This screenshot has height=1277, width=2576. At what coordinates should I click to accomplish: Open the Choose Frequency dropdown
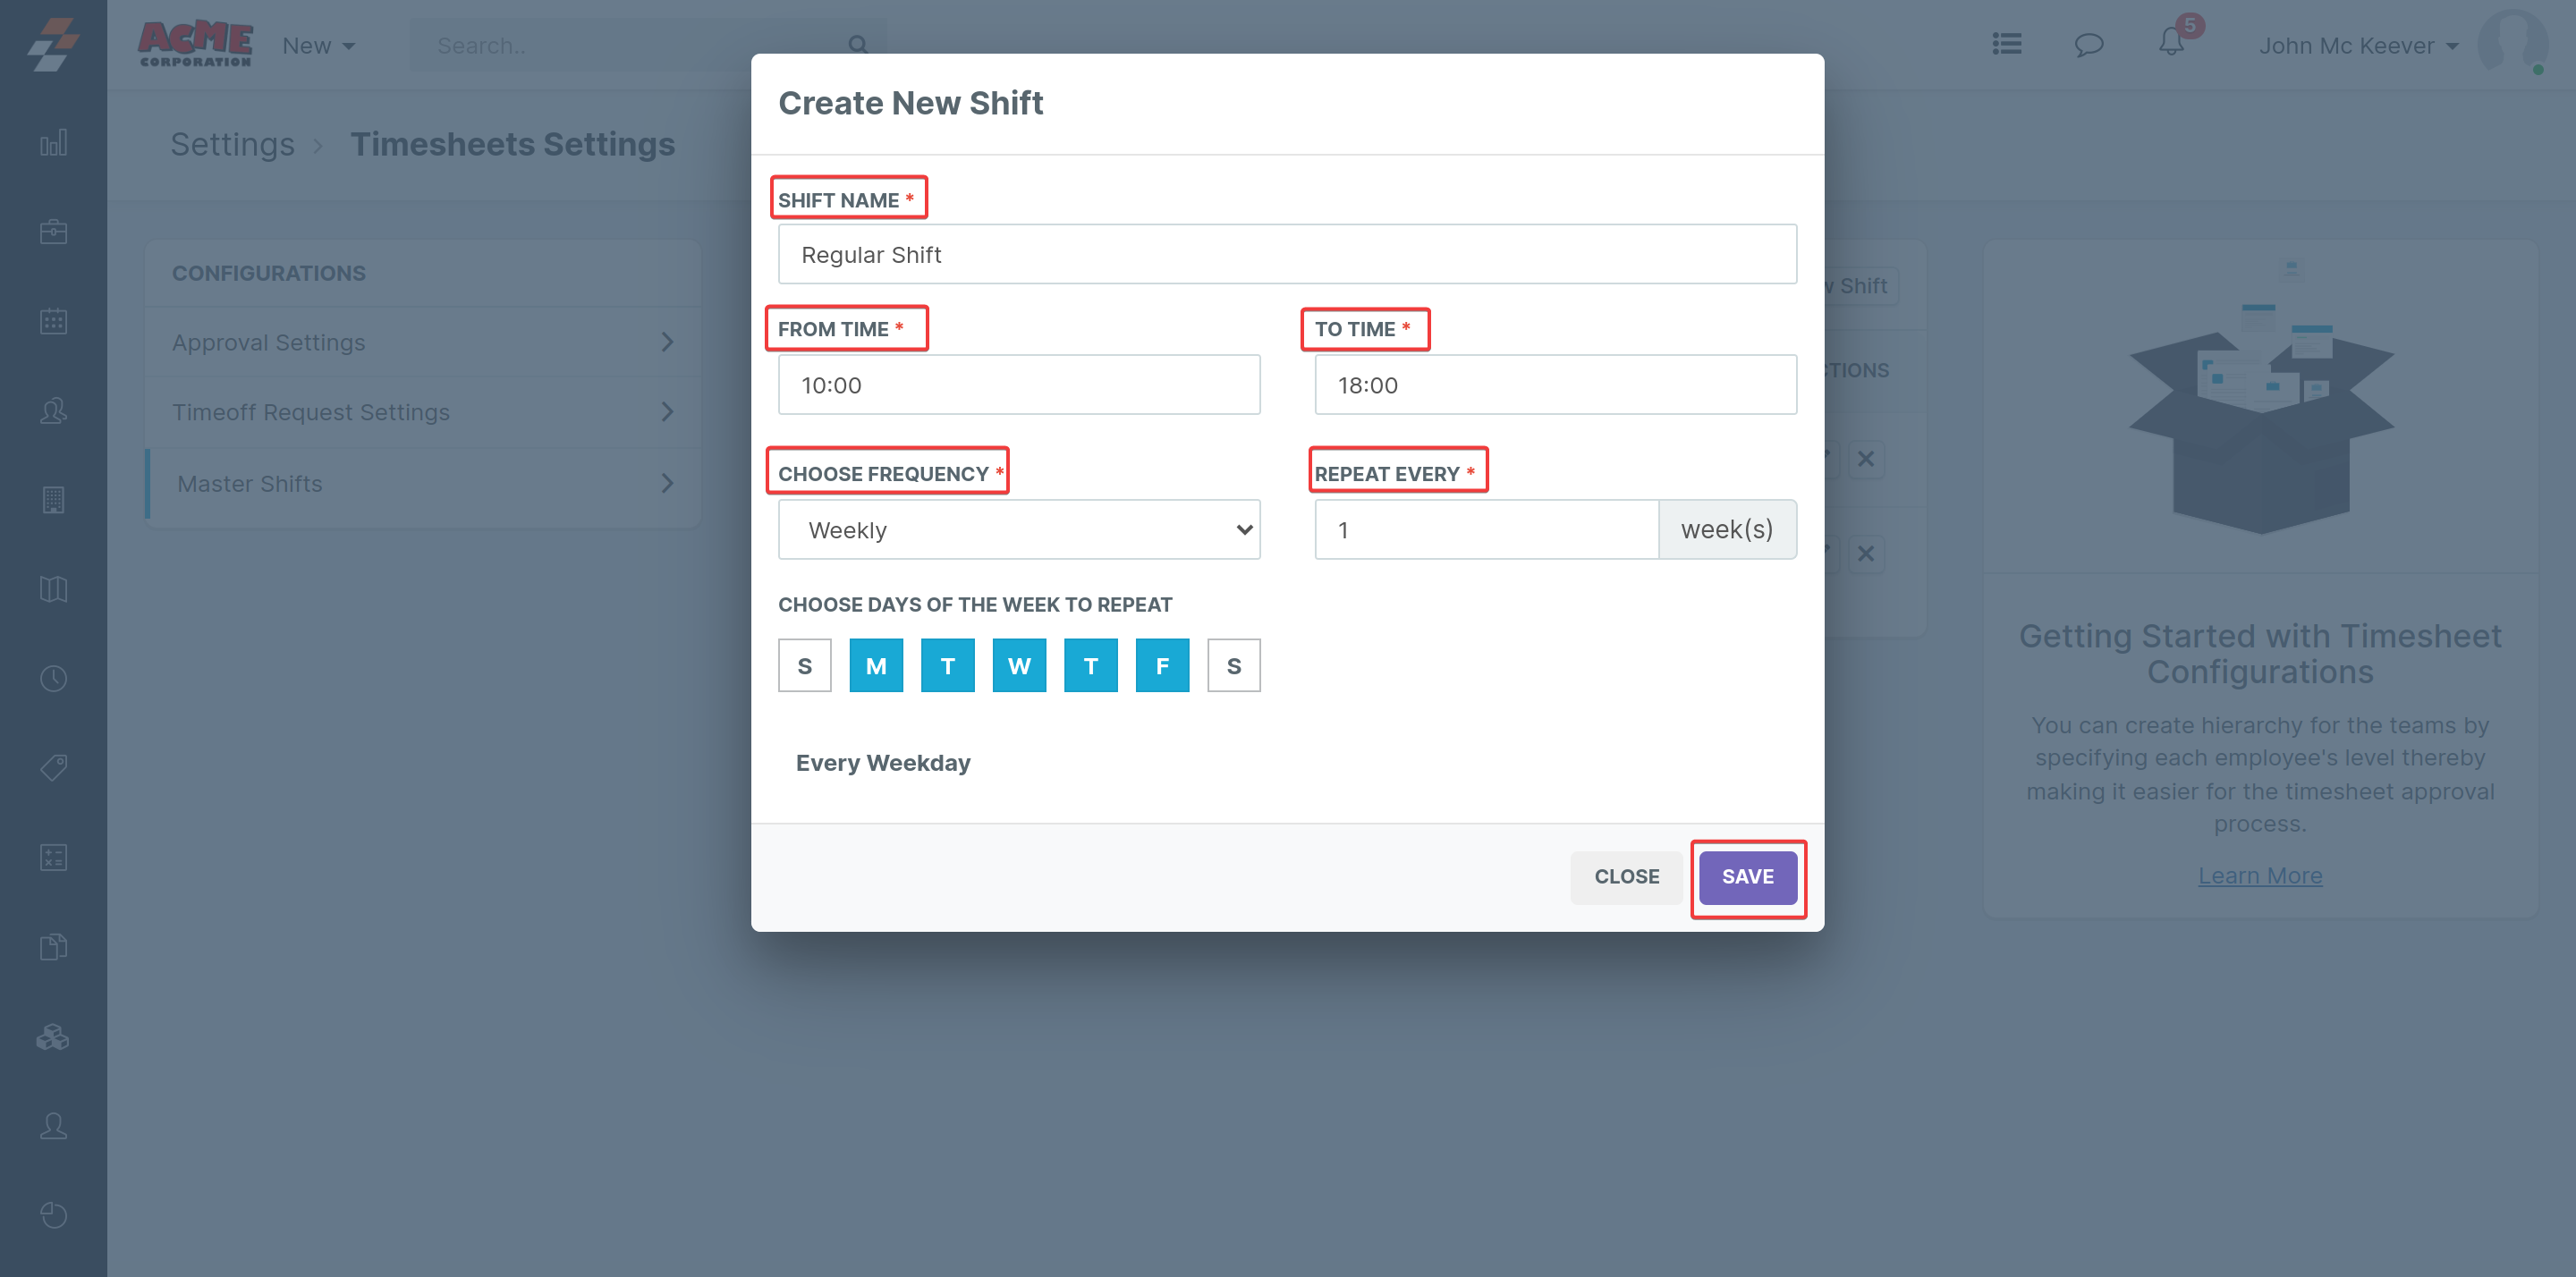click(x=1018, y=530)
